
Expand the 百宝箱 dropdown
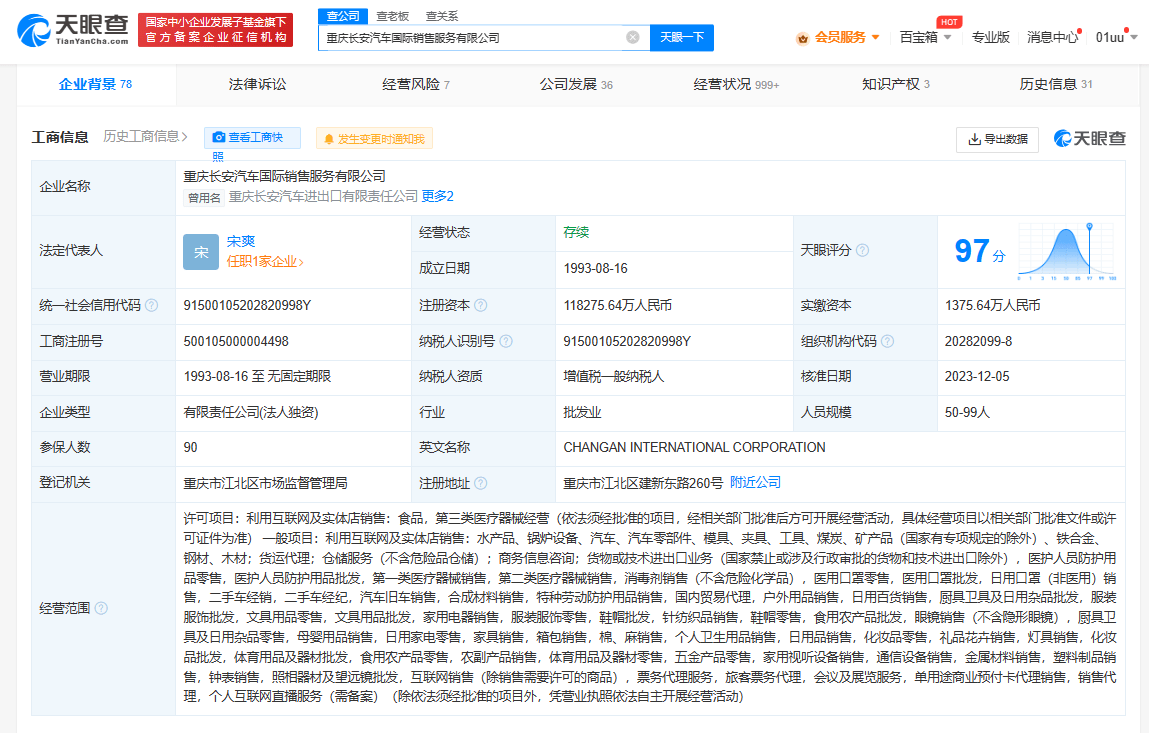point(925,37)
